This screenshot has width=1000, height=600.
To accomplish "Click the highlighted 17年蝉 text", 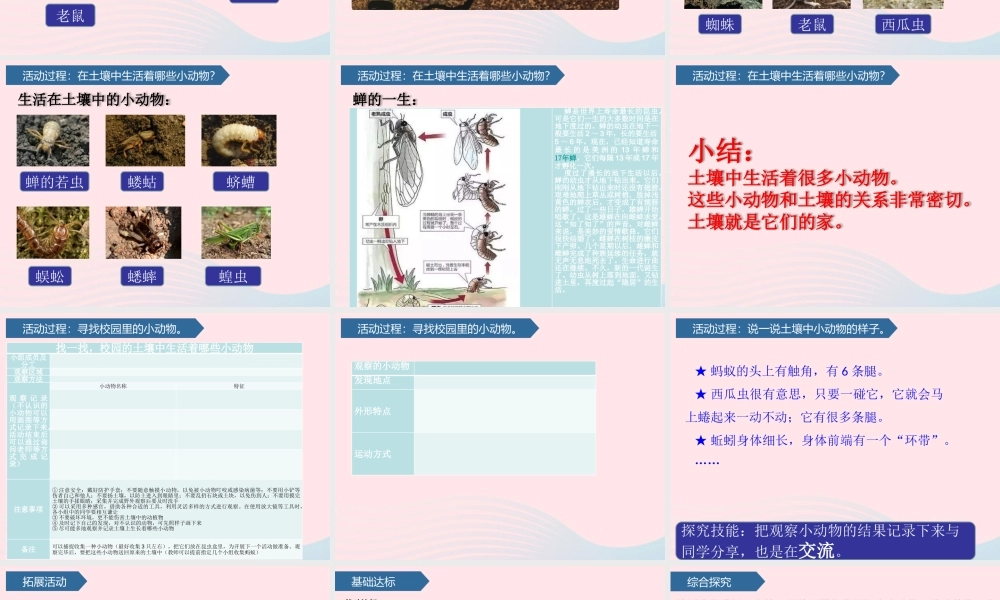I will (566, 157).
